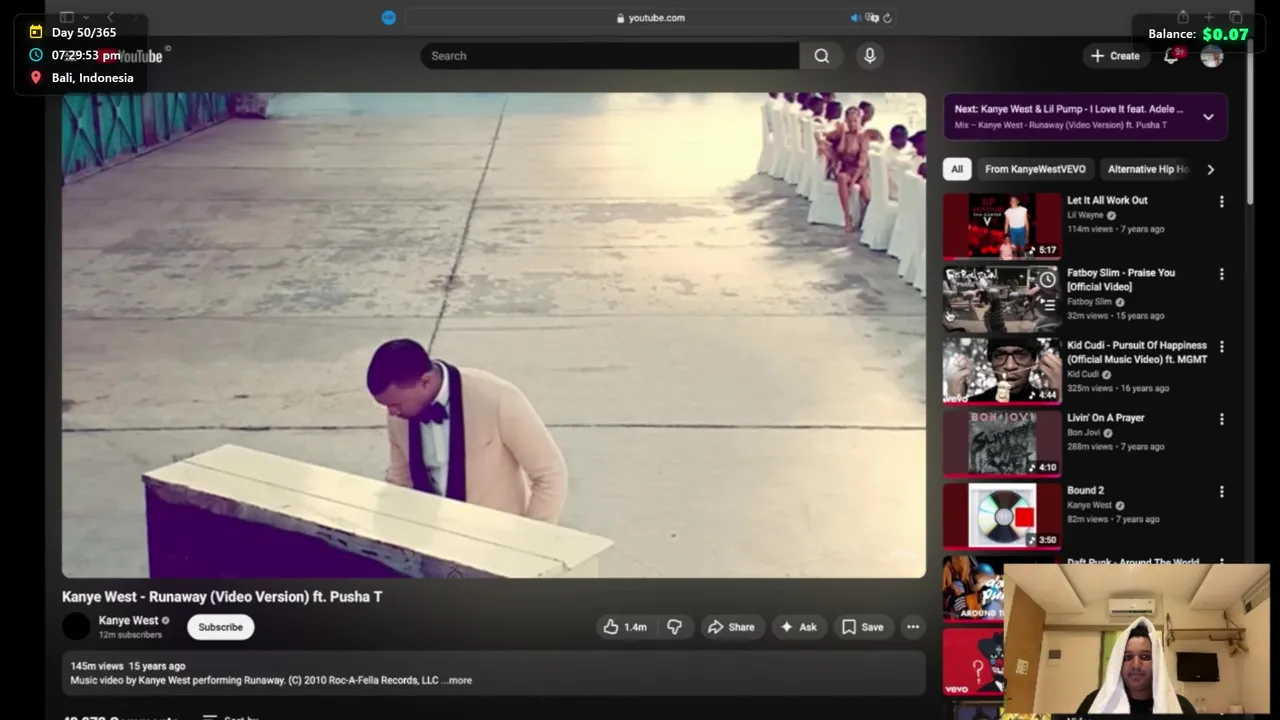Open the Fatboy Slim Praise You title

click(1121, 279)
